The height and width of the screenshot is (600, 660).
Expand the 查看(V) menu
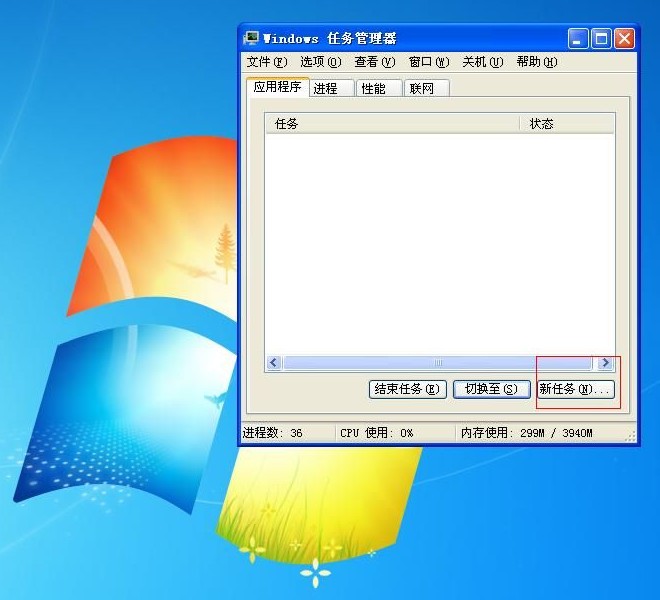point(374,62)
